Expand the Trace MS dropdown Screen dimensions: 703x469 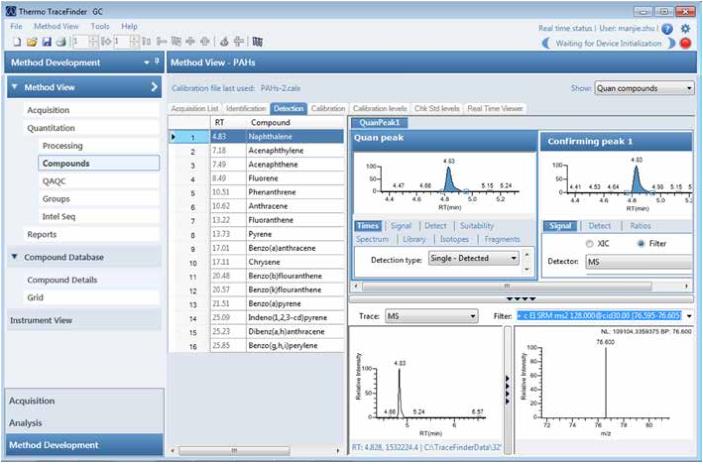pos(471,316)
